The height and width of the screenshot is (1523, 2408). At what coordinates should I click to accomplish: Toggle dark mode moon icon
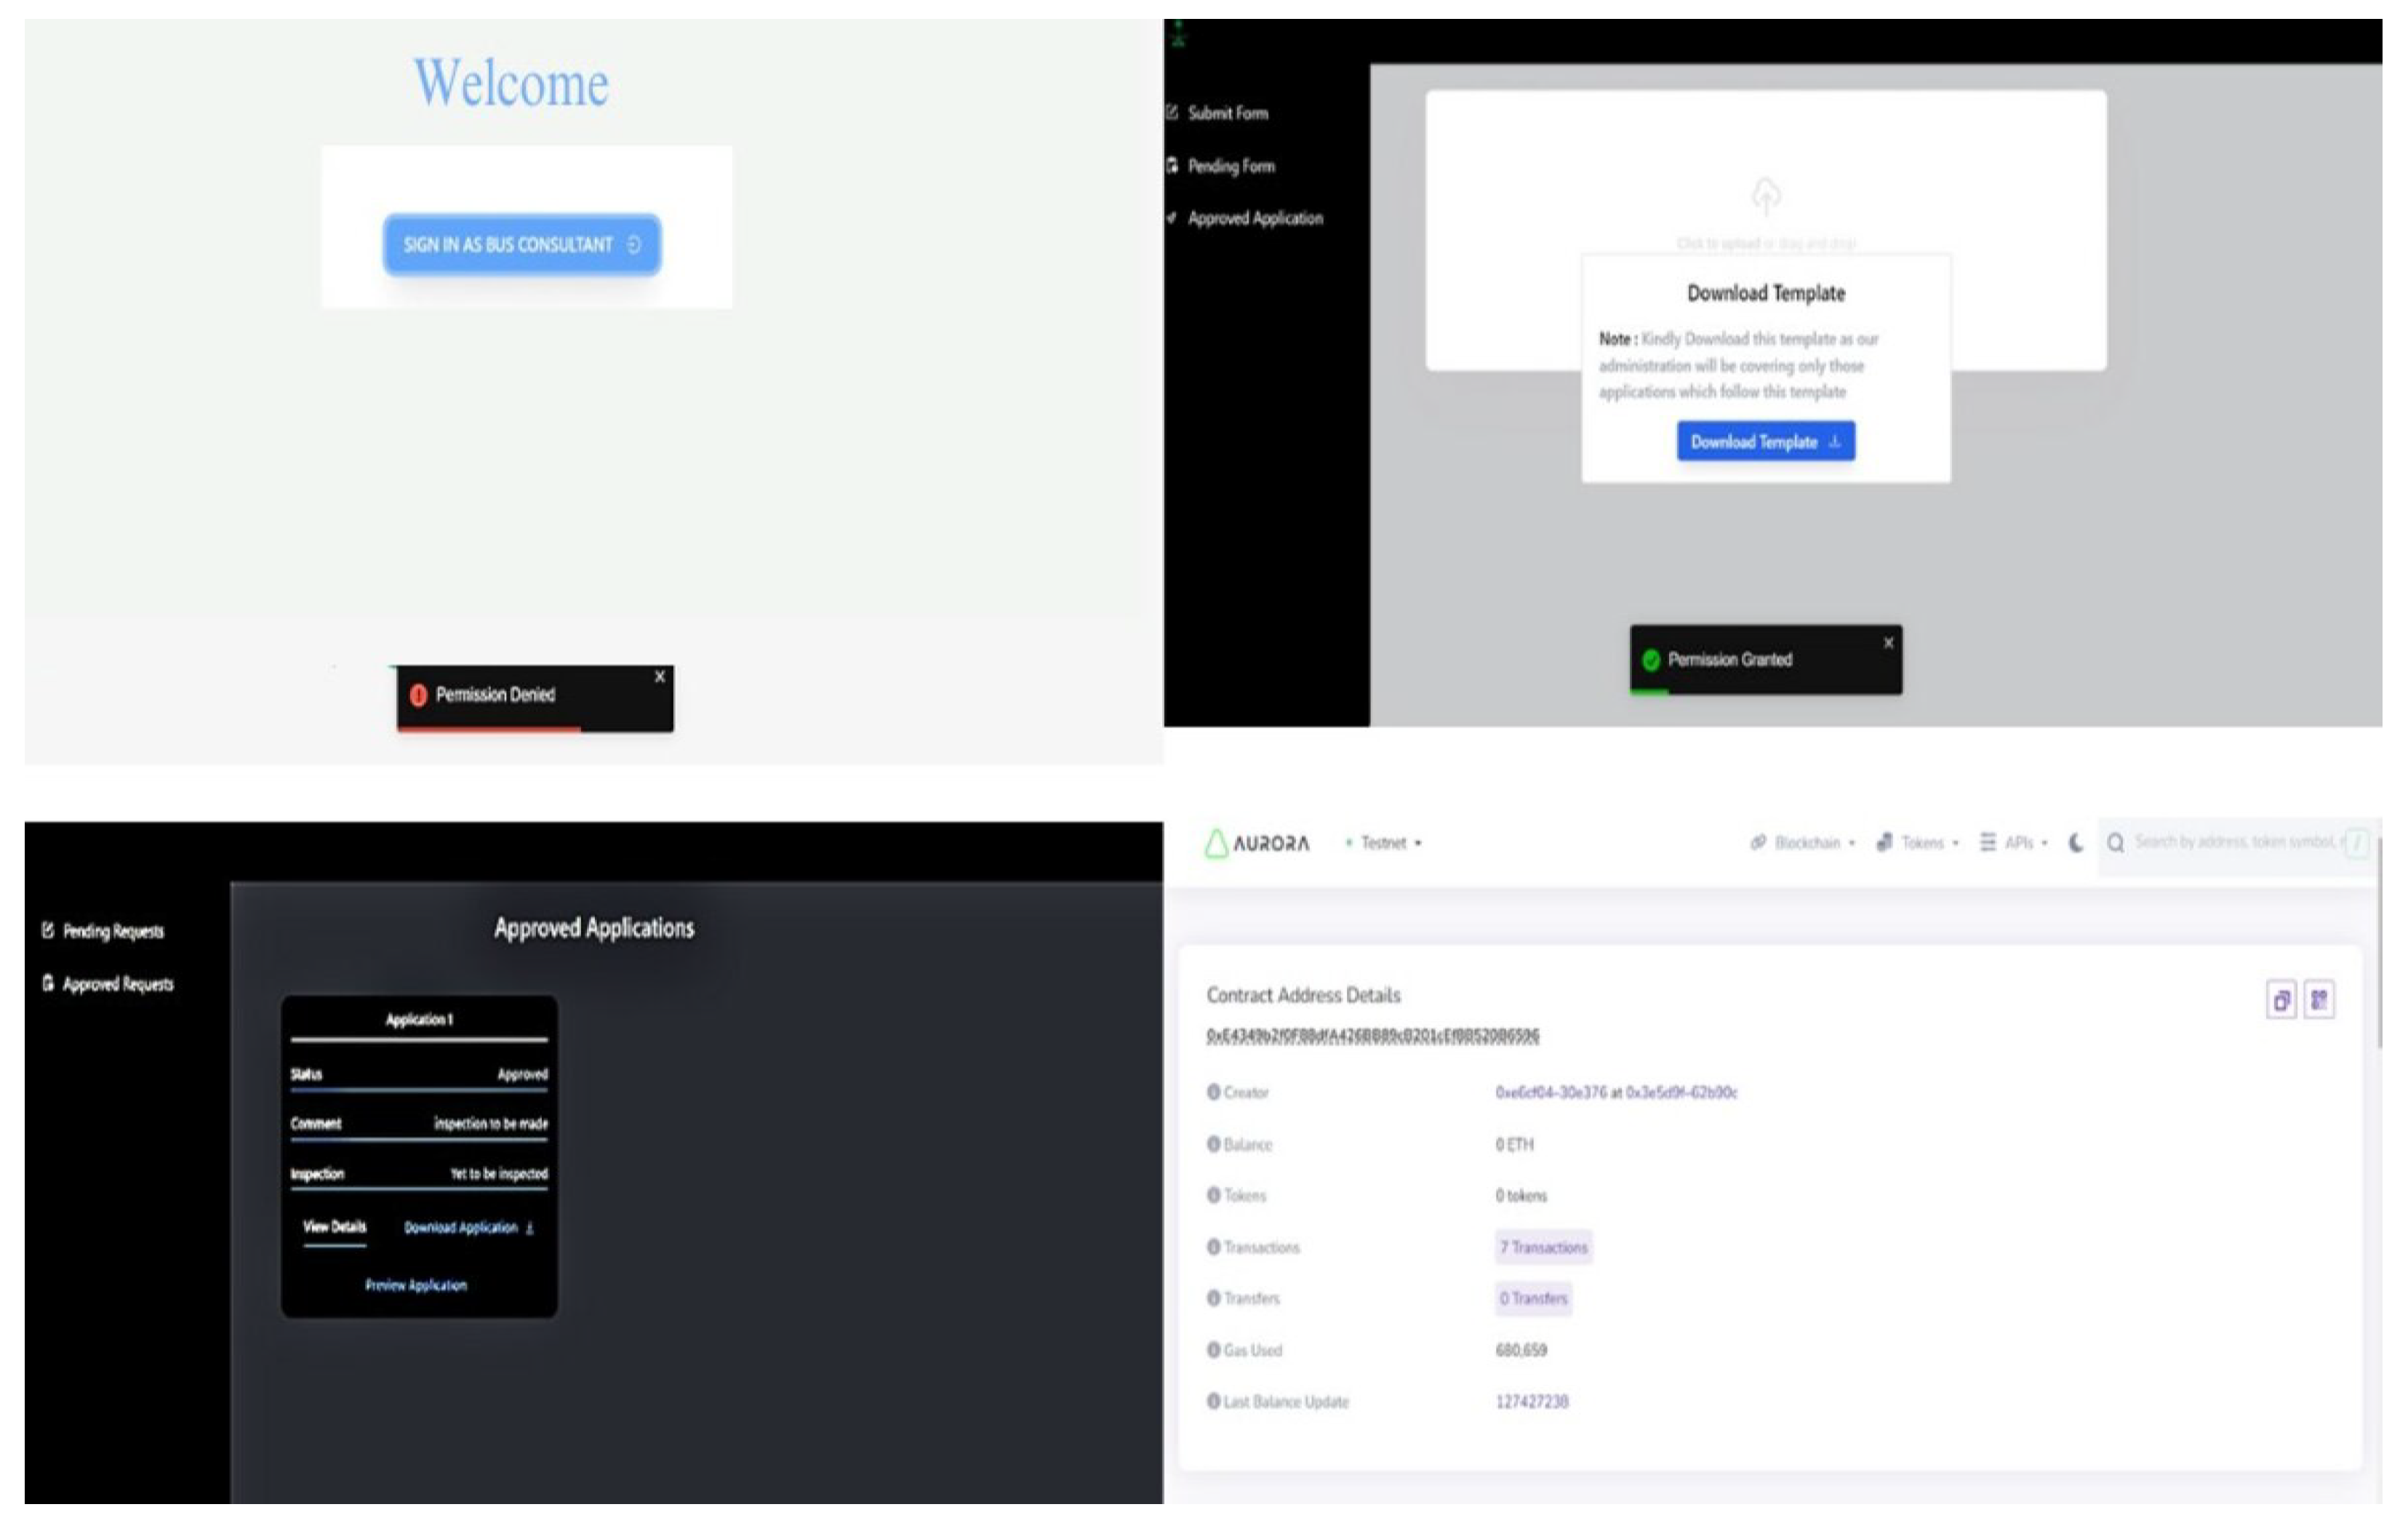(2075, 843)
